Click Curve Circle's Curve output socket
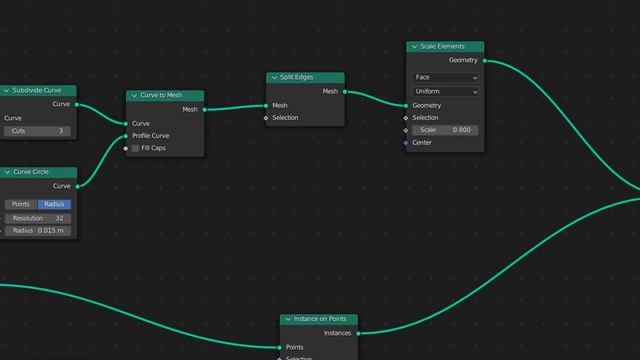 (x=77, y=187)
